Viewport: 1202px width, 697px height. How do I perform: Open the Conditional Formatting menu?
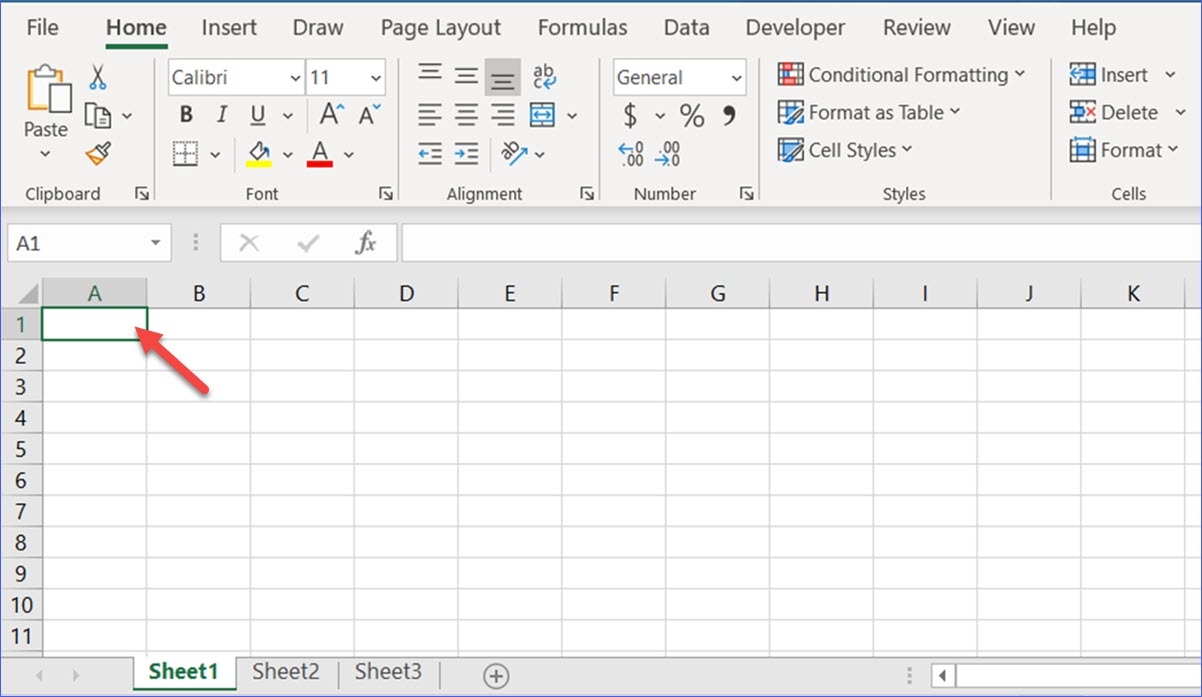pyautogui.click(x=902, y=75)
